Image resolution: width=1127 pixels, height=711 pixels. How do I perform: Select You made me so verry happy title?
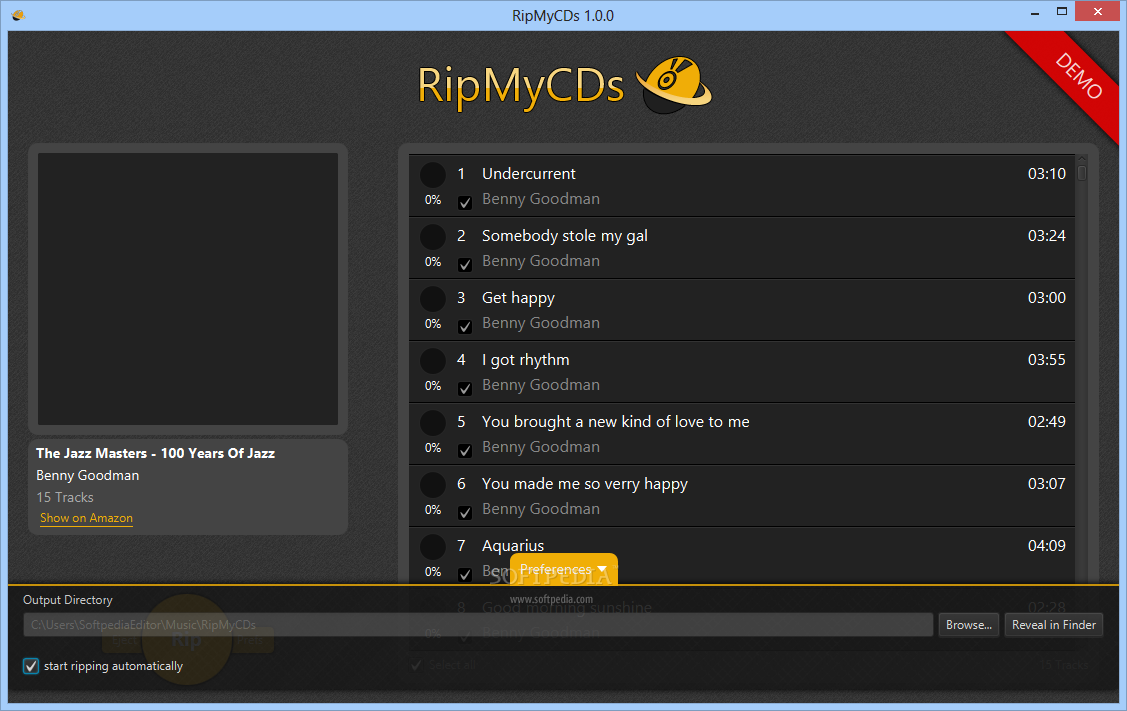tap(584, 484)
